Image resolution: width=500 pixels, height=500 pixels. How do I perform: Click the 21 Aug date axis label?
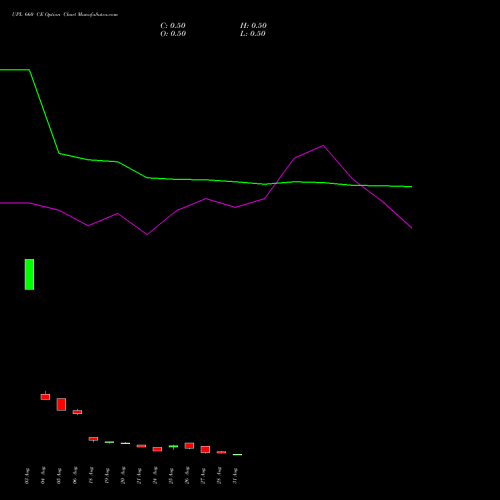139,476
